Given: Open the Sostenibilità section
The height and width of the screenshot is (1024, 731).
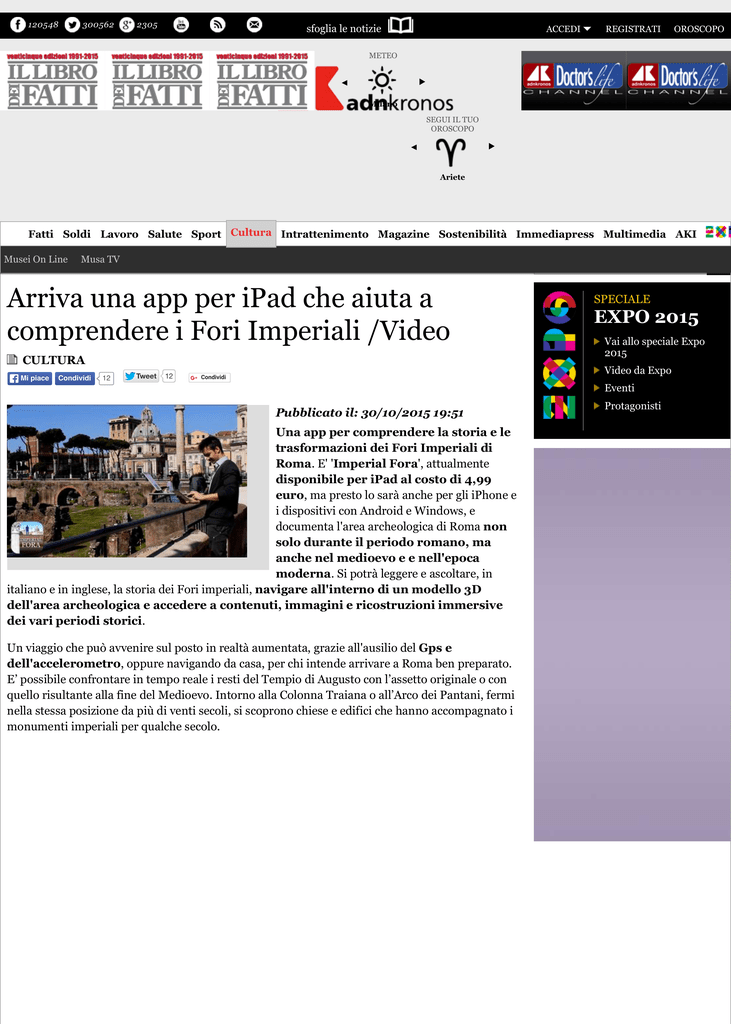Looking at the screenshot, I should [x=472, y=234].
